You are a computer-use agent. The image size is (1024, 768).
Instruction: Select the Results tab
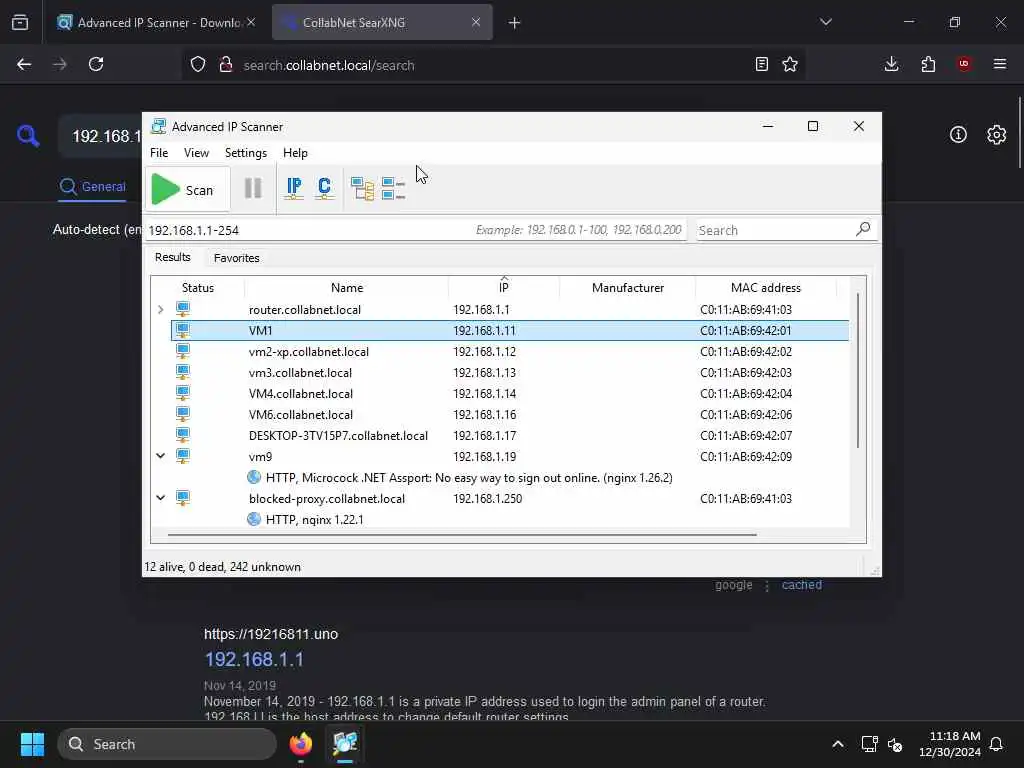pos(172,257)
